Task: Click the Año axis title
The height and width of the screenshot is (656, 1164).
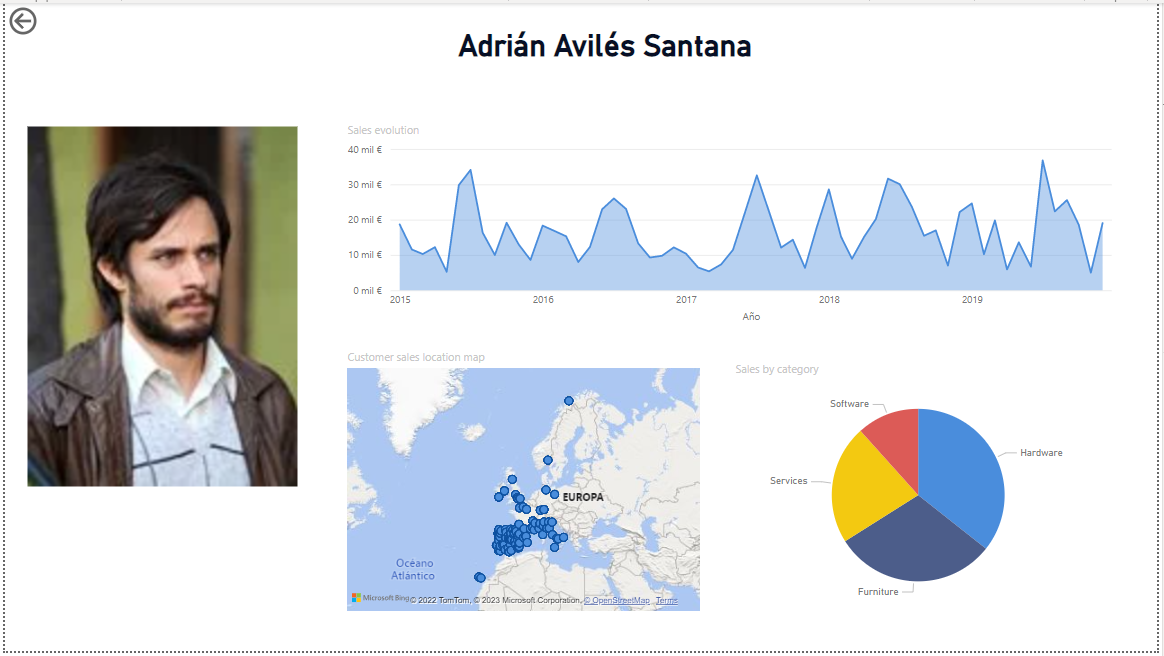Action: 751,317
